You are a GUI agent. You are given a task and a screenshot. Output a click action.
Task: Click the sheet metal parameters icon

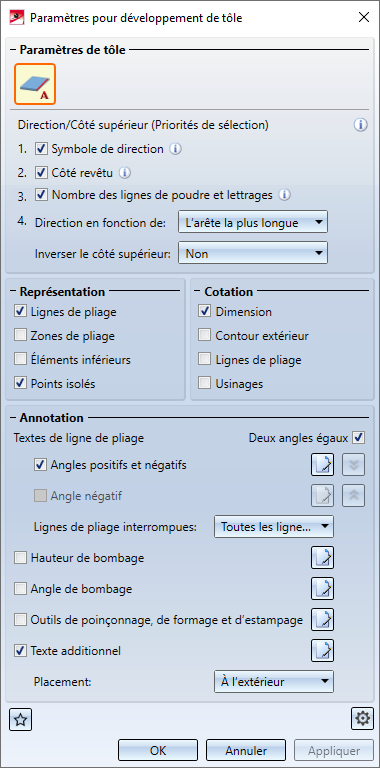coord(35,84)
